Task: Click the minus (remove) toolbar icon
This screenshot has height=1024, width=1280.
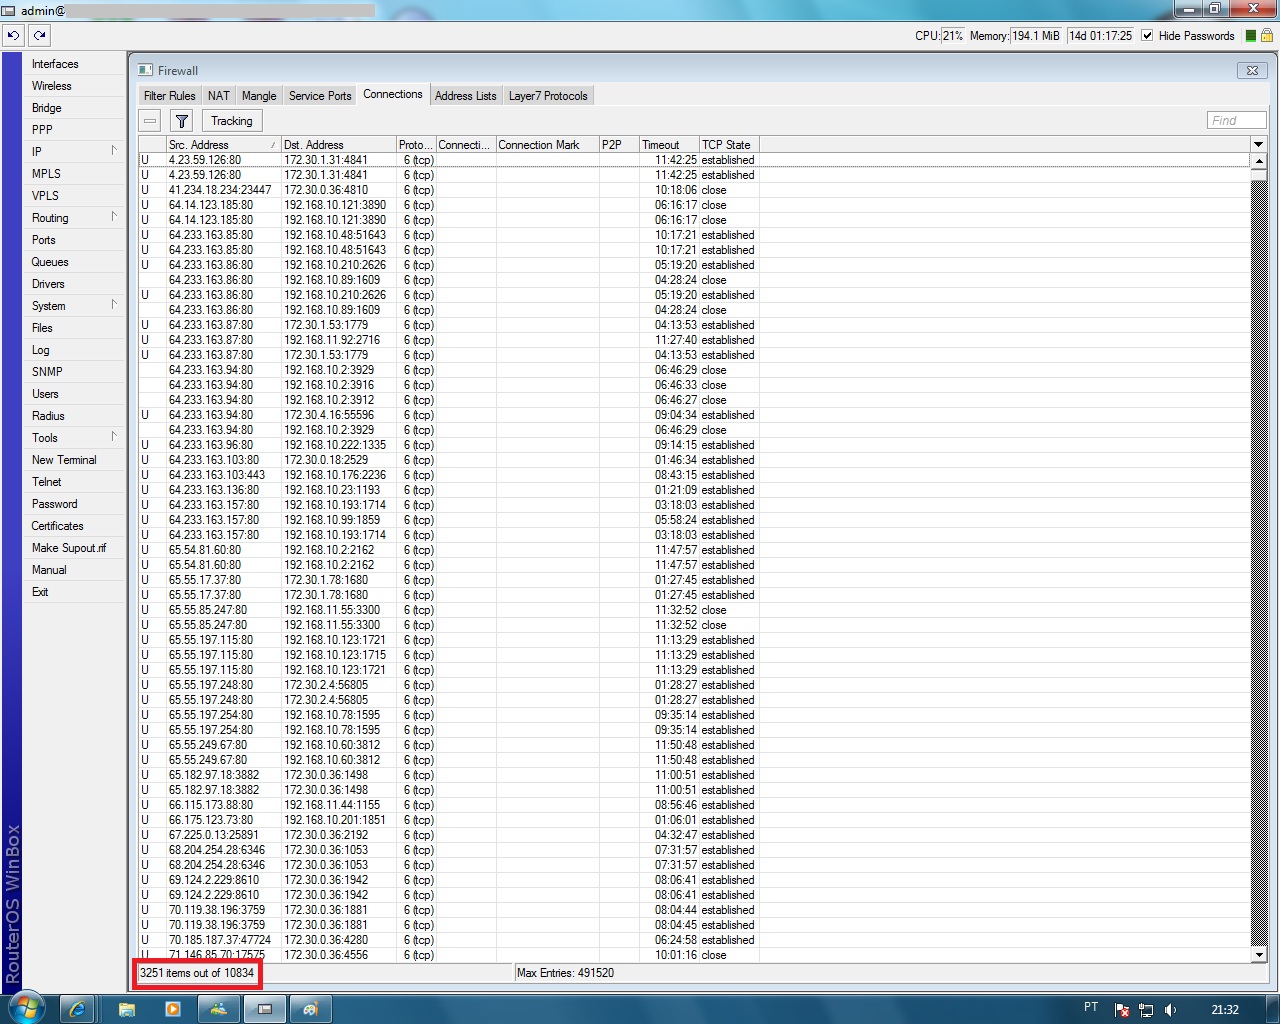Action: tap(149, 120)
